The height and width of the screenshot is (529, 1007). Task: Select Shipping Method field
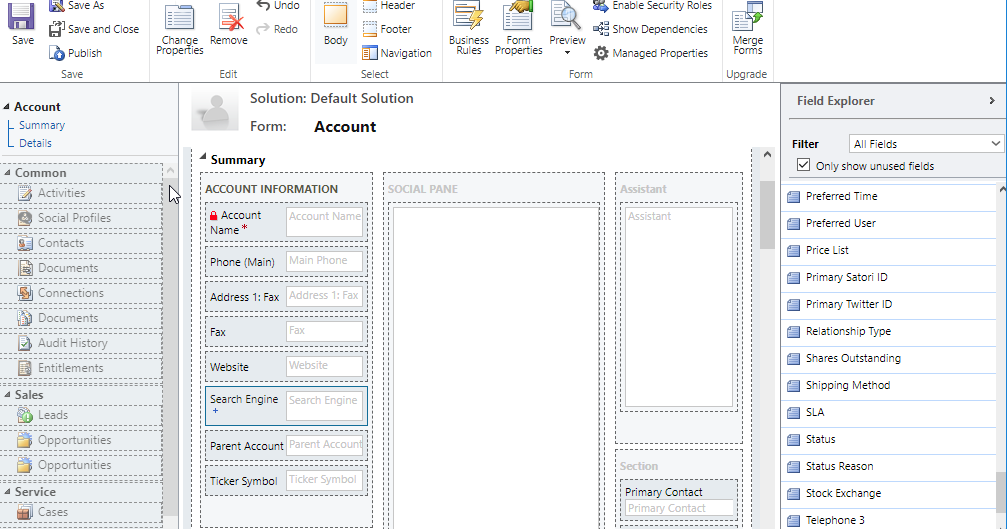889,385
